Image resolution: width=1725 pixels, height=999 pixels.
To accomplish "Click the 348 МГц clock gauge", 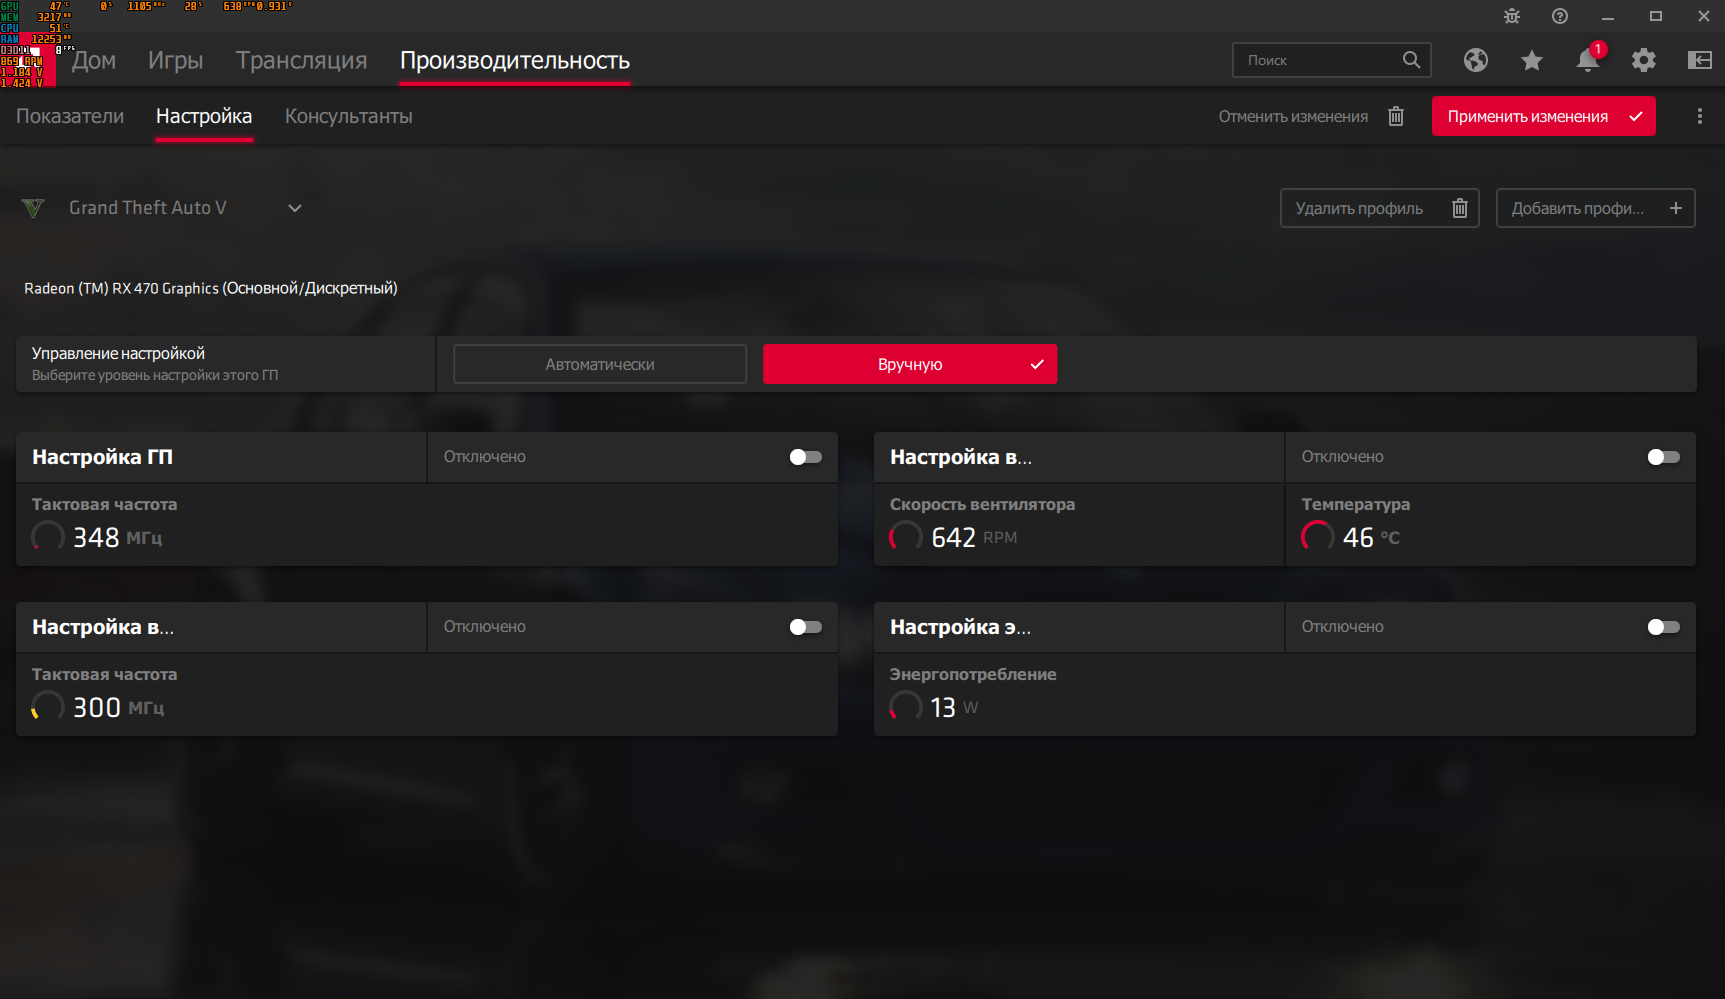I will point(47,537).
